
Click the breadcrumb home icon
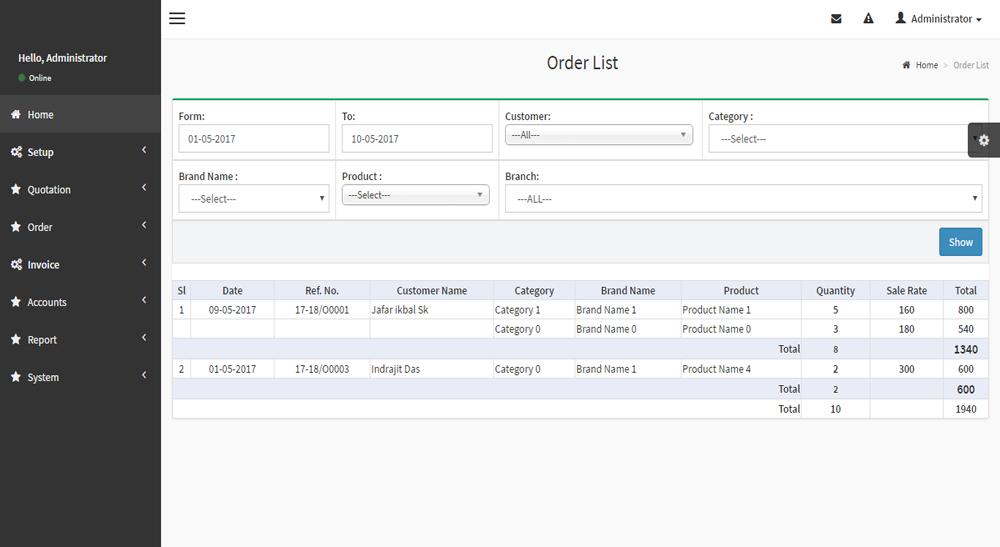(x=906, y=65)
